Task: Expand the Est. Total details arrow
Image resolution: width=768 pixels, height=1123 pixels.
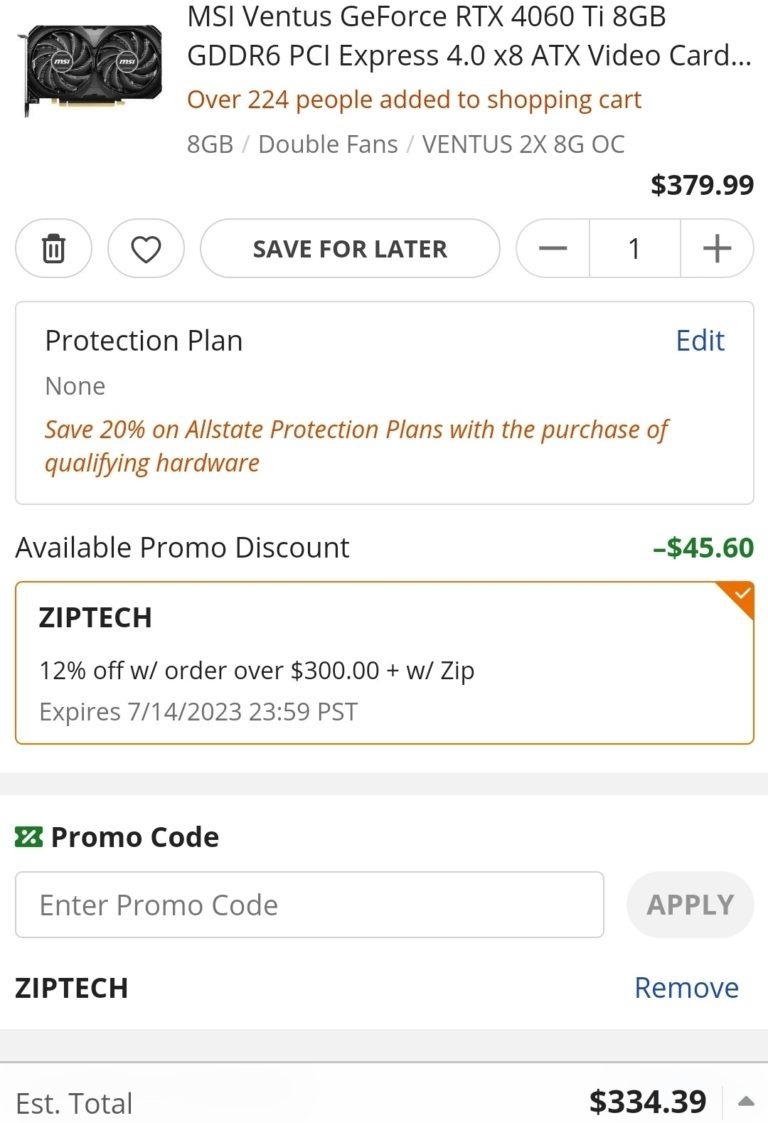Action: click(x=745, y=1102)
